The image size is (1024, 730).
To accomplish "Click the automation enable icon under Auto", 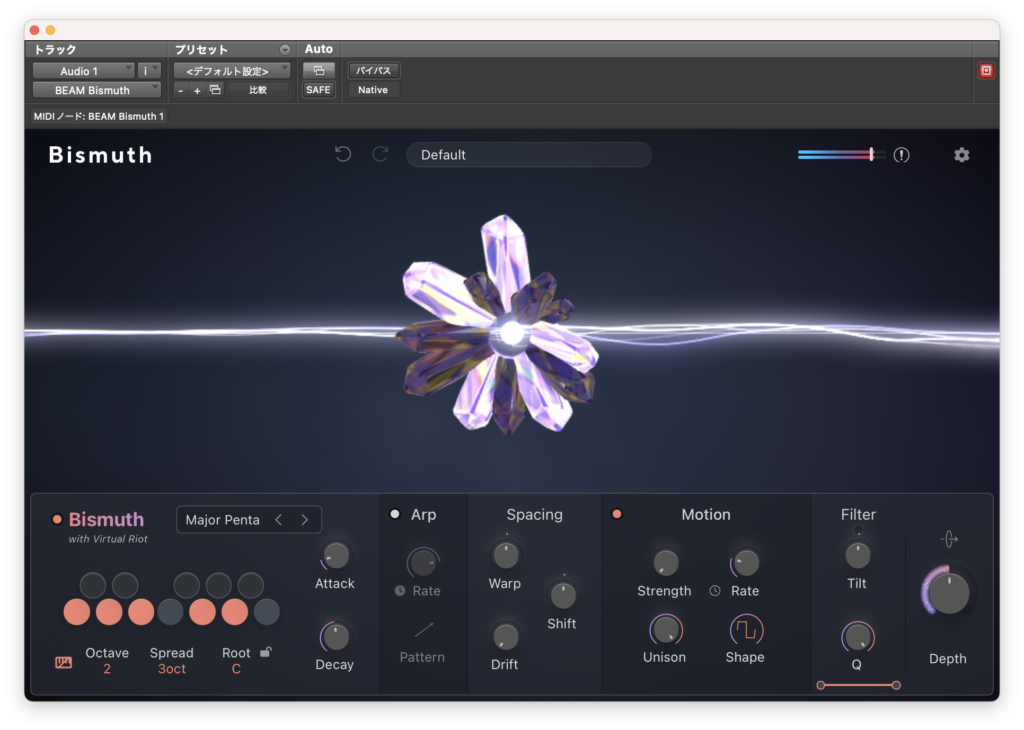I will [319, 71].
